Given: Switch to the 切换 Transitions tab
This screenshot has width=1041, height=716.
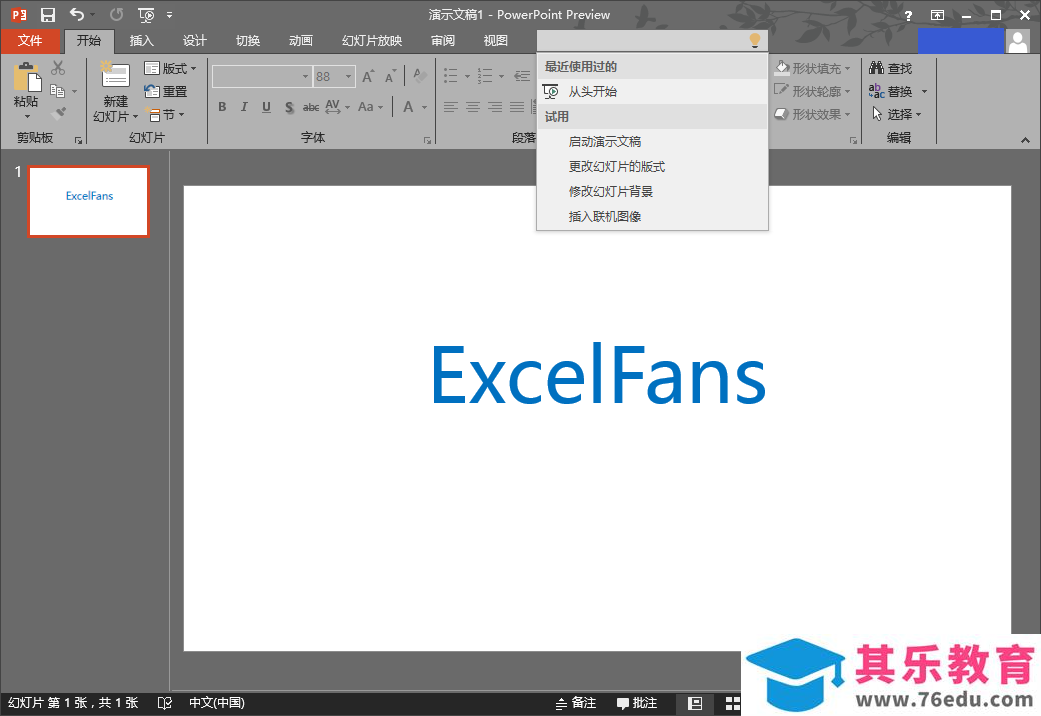Looking at the screenshot, I should pyautogui.click(x=248, y=41).
